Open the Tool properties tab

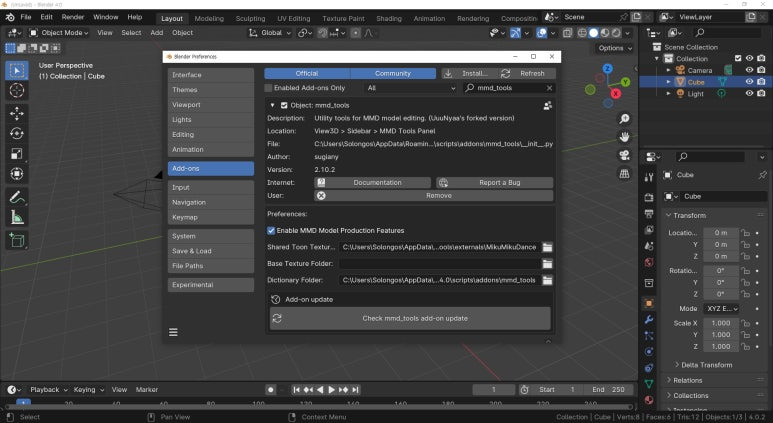(649, 177)
